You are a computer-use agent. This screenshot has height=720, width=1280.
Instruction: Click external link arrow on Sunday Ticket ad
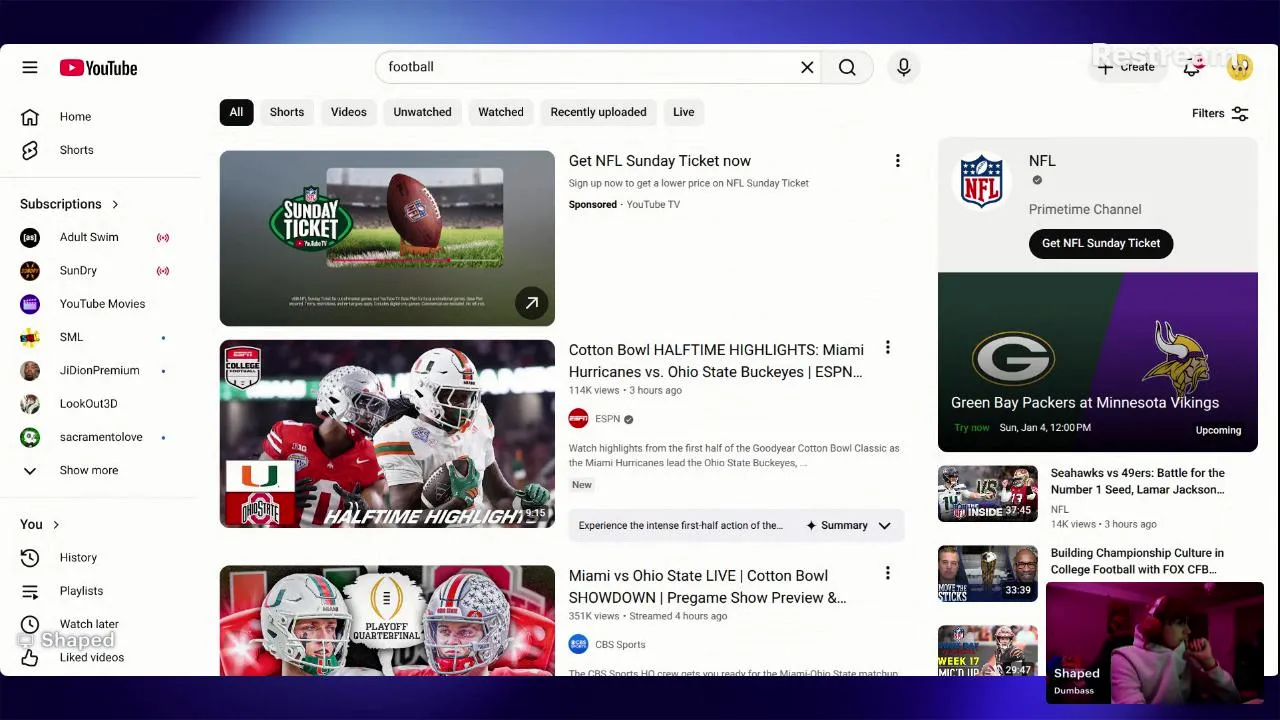(x=532, y=303)
